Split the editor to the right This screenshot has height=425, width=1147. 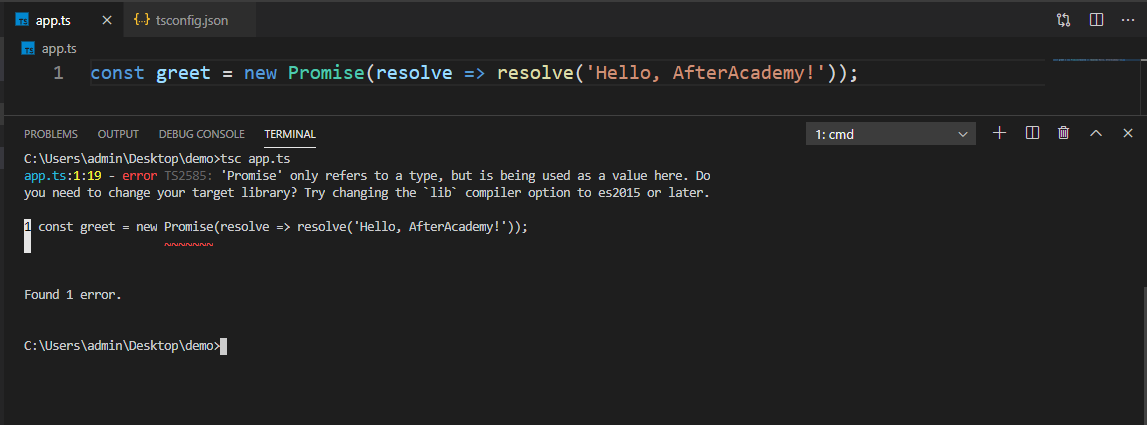tap(1096, 20)
